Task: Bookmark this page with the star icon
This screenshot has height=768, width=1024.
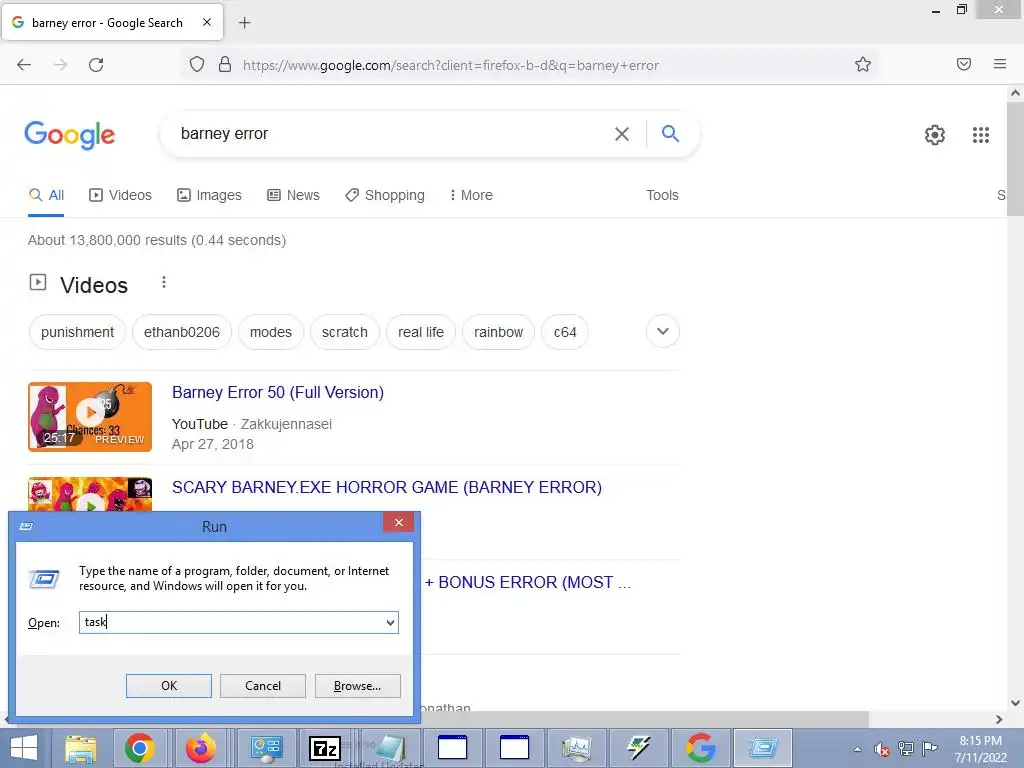Action: pos(863,64)
